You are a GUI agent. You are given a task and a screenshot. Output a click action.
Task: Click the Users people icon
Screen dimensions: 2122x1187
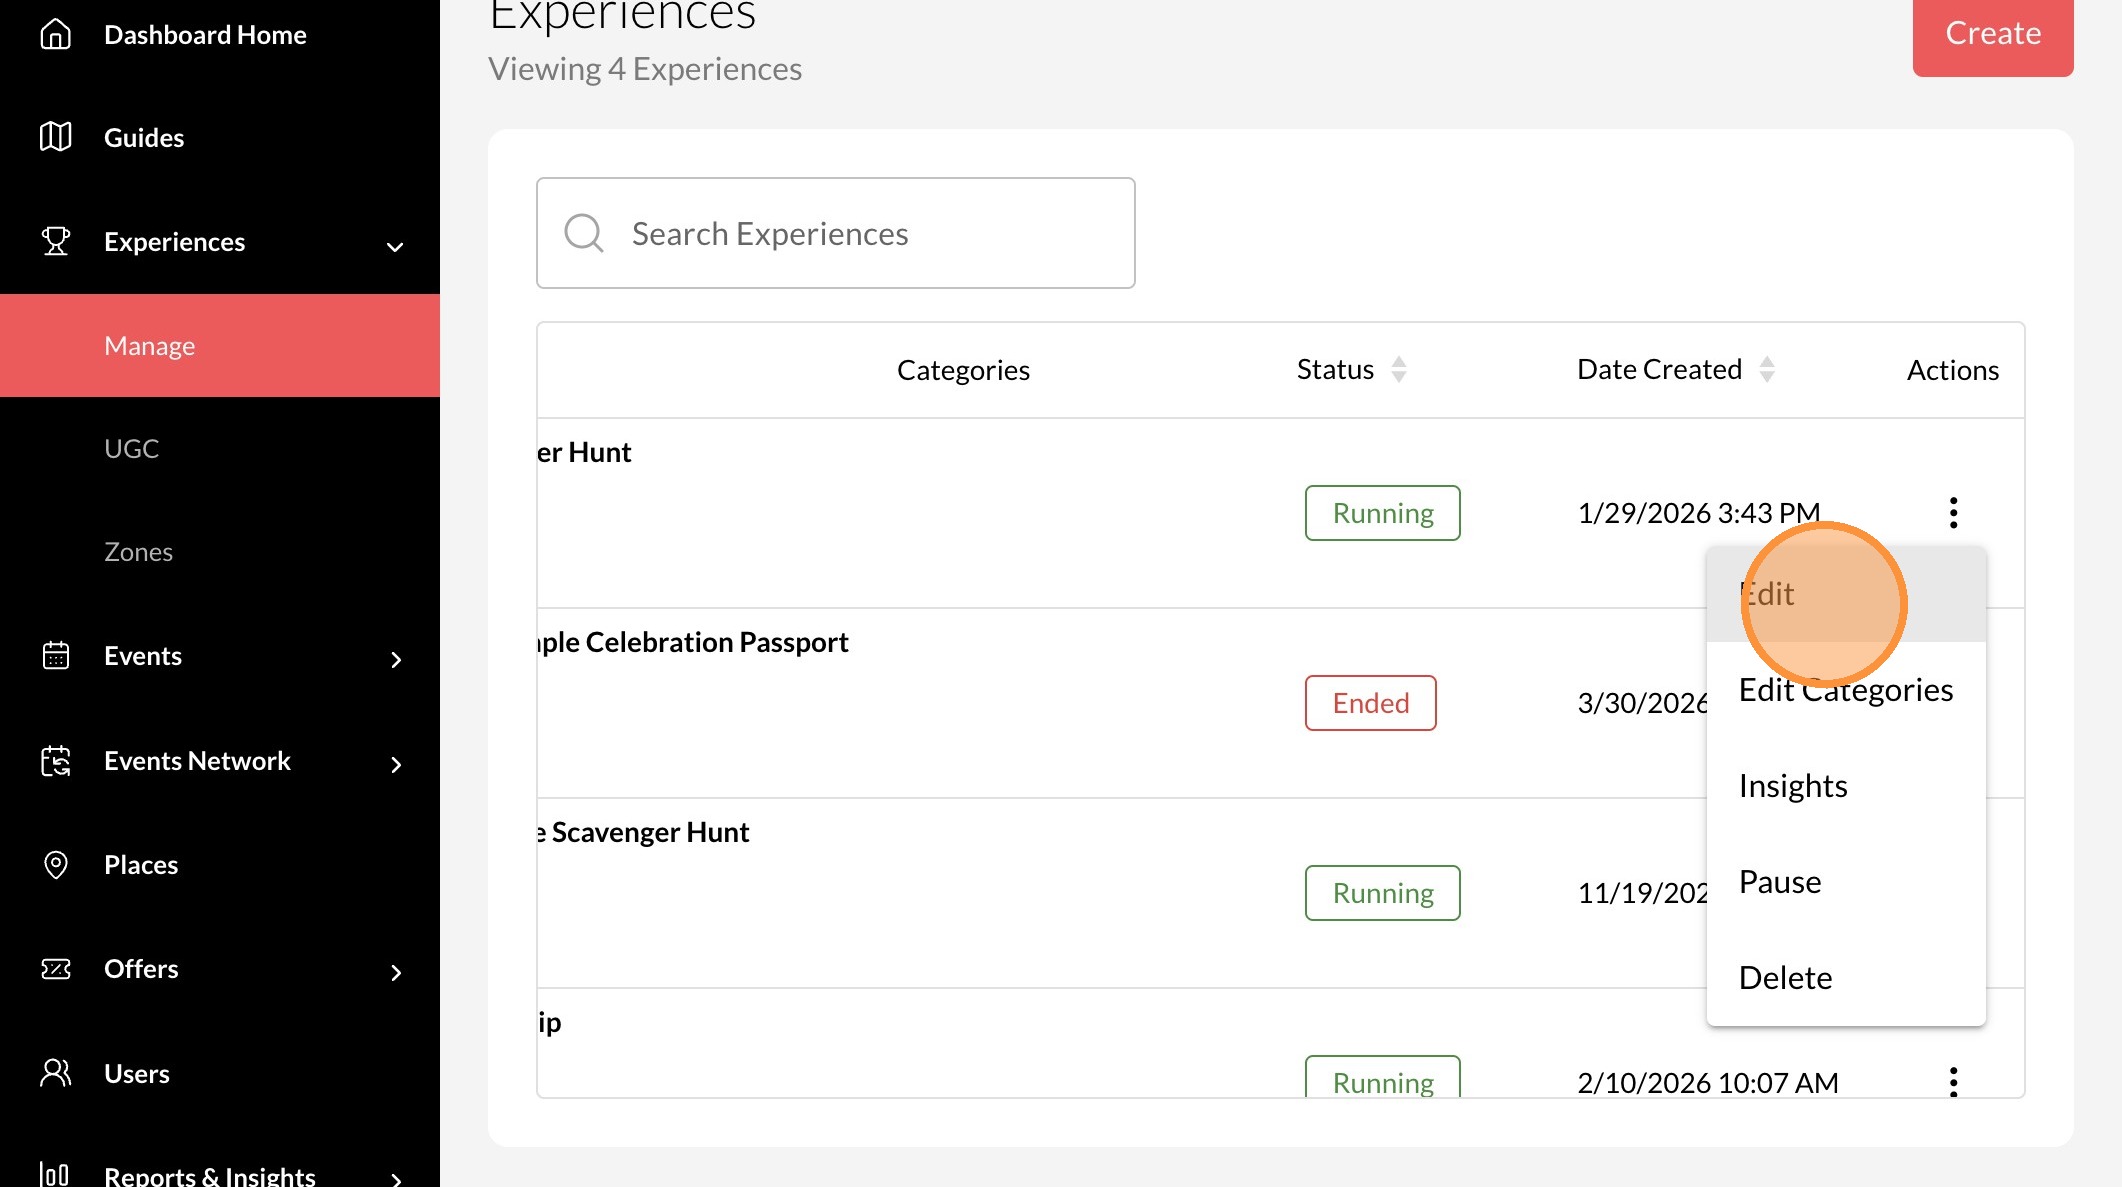click(56, 1073)
